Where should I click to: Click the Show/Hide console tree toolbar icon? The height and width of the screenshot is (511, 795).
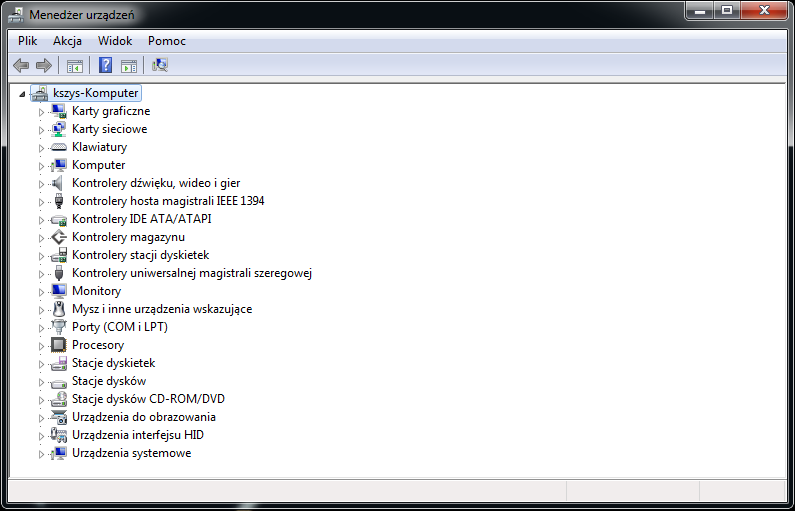[x=75, y=65]
